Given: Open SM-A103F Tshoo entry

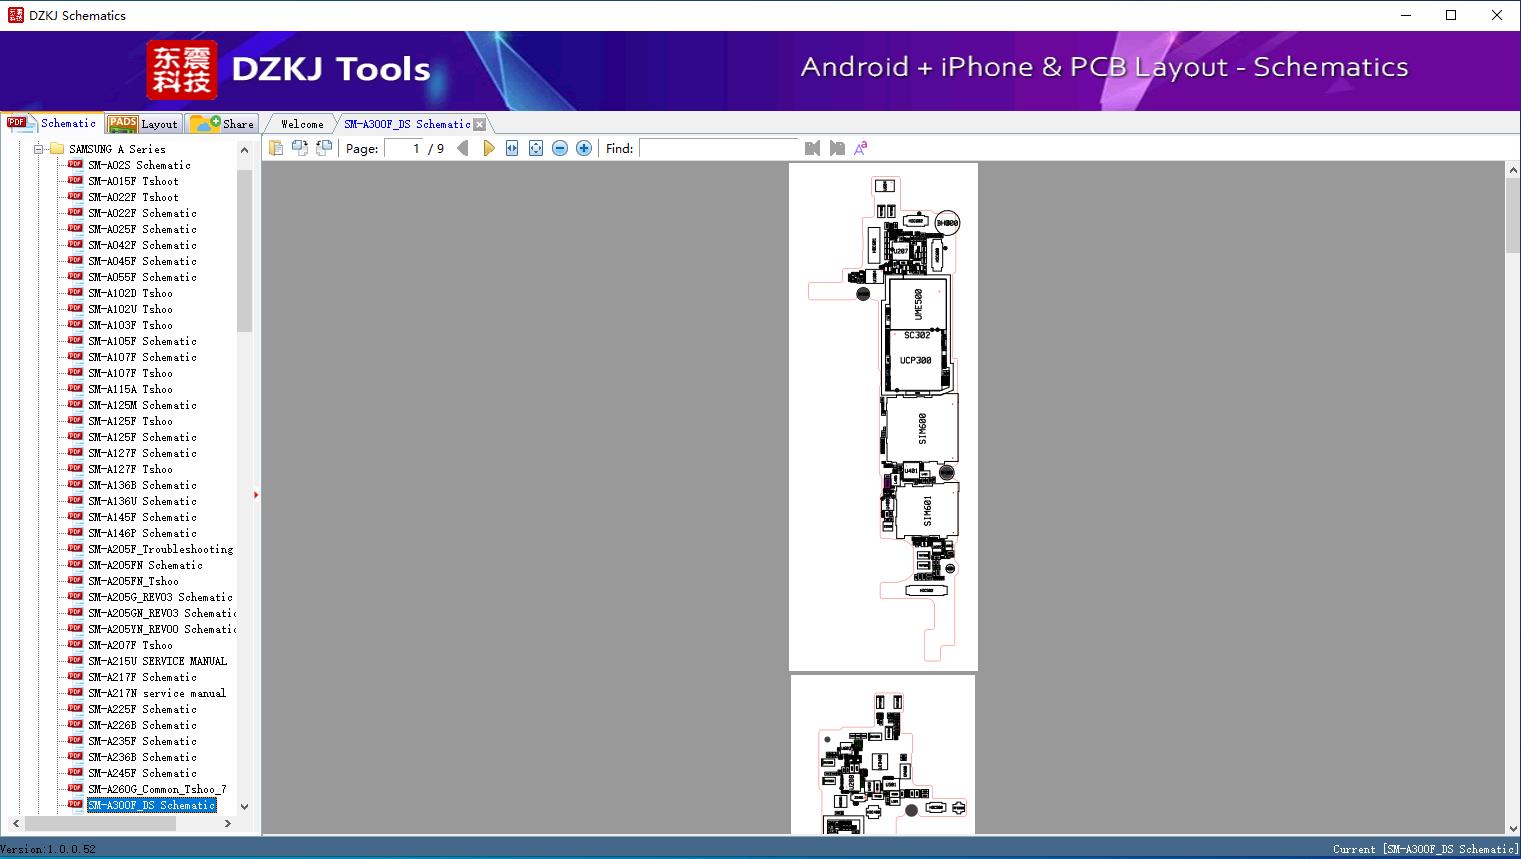Looking at the screenshot, I should point(130,325).
